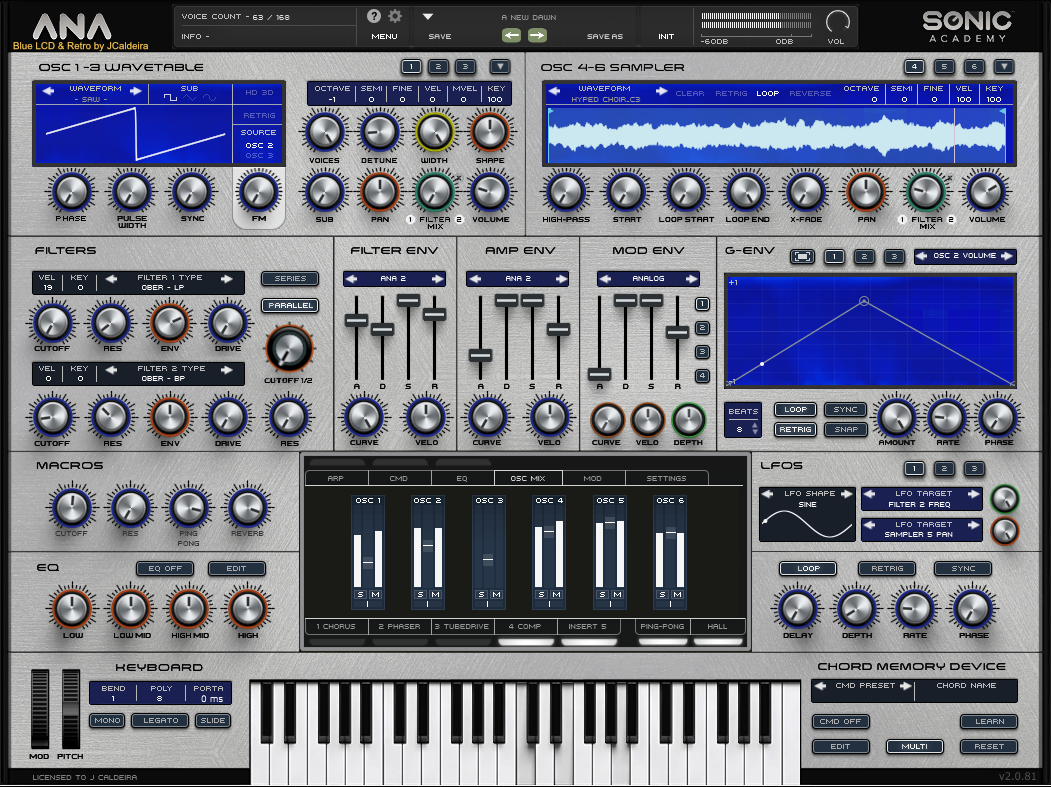Click the sampler High-Pass knob
Screen dimensions: 1051x787
coord(566,192)
